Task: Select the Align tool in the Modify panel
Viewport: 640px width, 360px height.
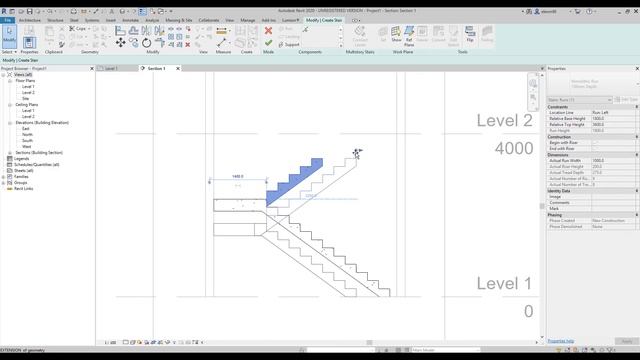Action: point(120,30)
